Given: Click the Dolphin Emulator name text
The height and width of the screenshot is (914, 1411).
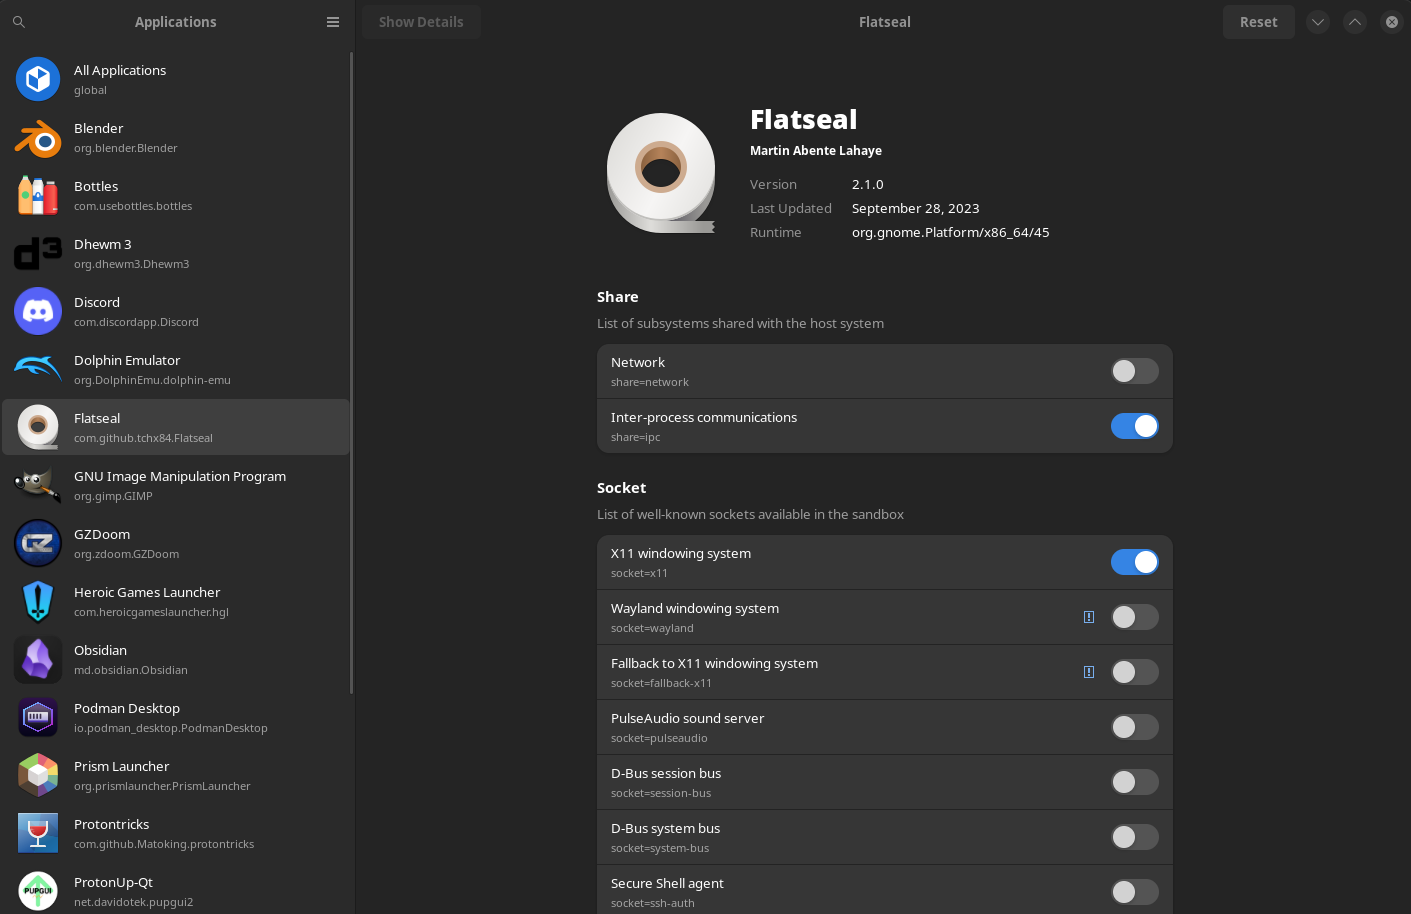Looking at the screenshot, I should [127, 360].
